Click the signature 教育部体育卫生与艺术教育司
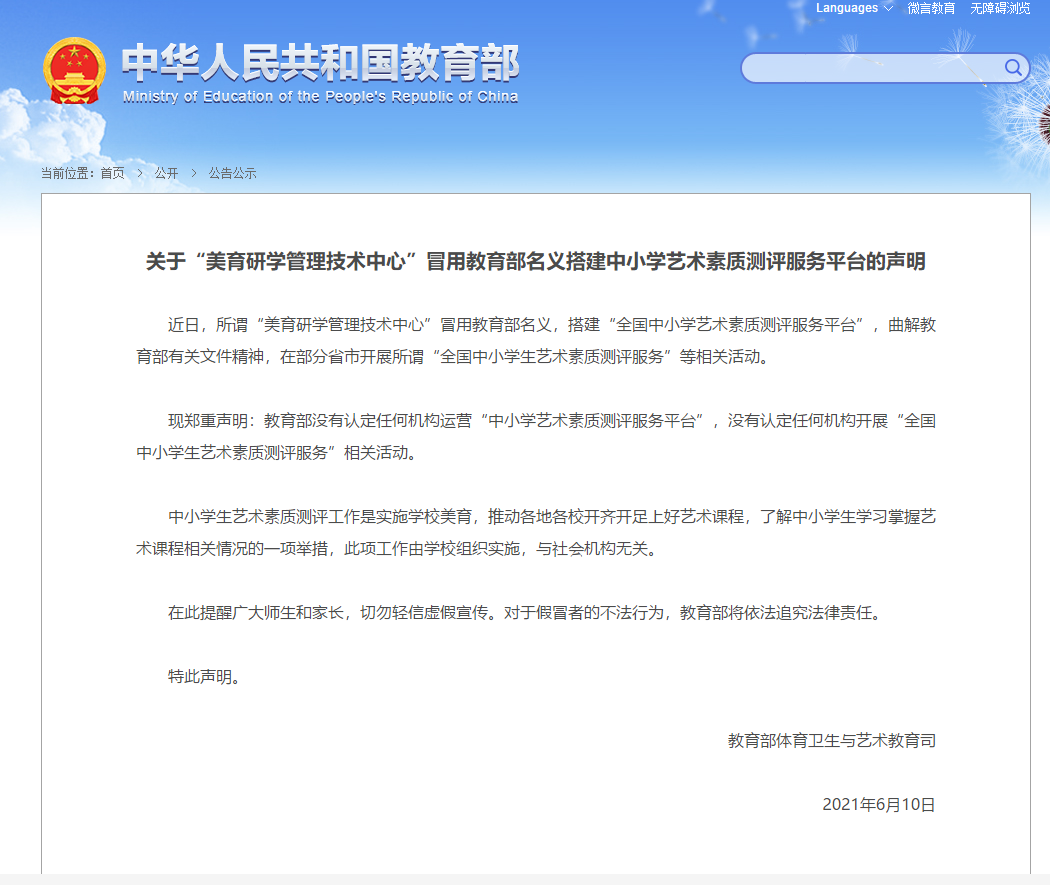1050x885 pixels. point(832,740)
